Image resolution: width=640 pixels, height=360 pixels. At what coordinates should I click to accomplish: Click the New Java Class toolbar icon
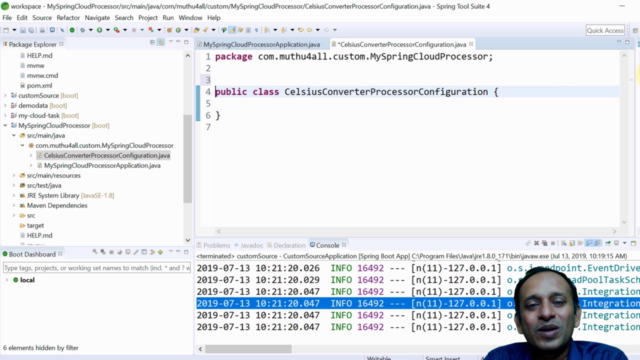tap(178, 30)
